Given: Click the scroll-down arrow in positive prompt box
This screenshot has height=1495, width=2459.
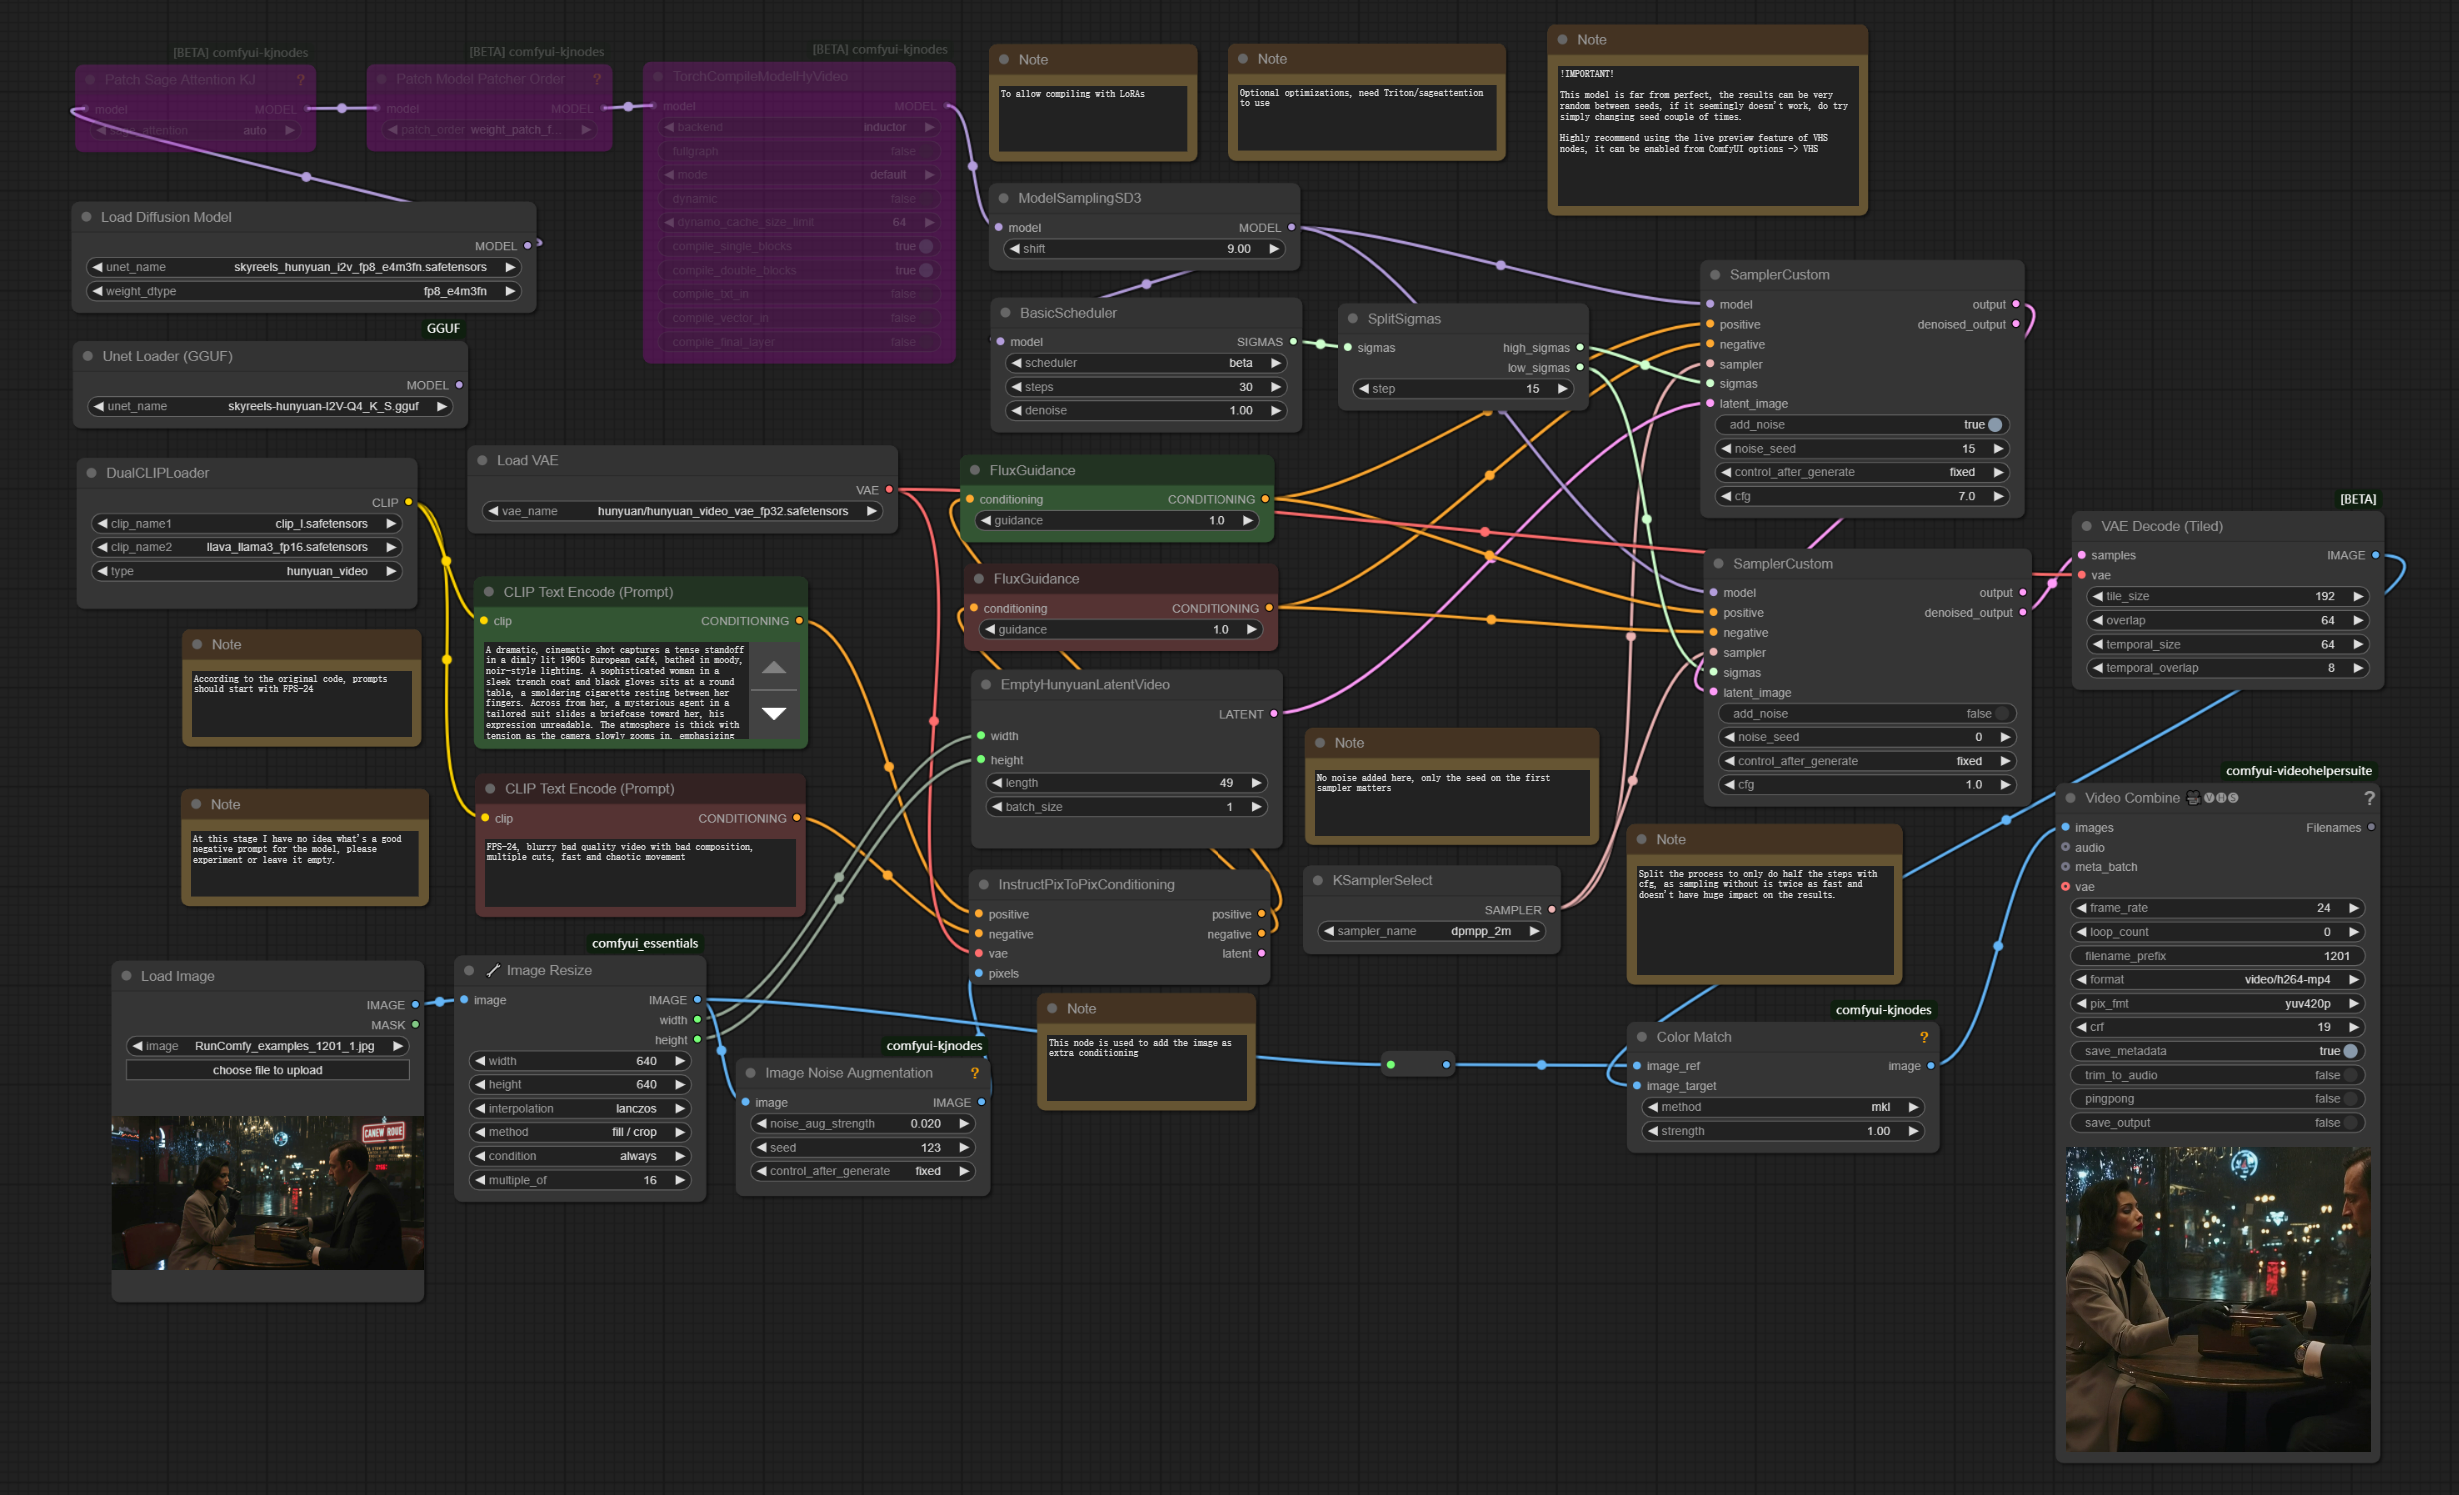Looking at the screenshot, I should point(774,713).
